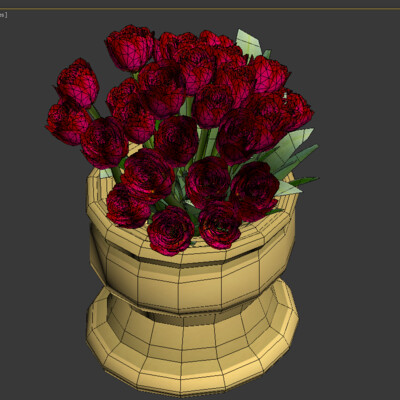Select the large rose just above right rim
Image resolution: width=400 pixels, height=400 pixels.
[255, 192]
